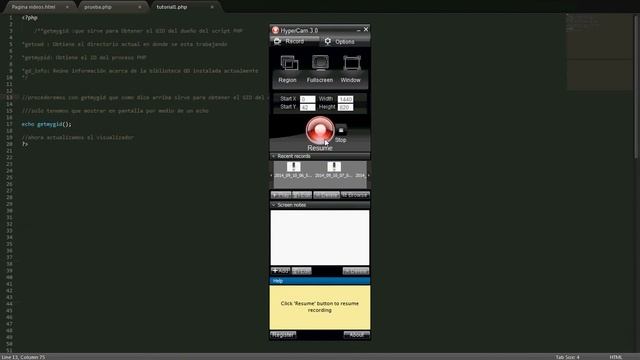Click the editor minimap preview
The image size is (640, 360).
point(599,52)
